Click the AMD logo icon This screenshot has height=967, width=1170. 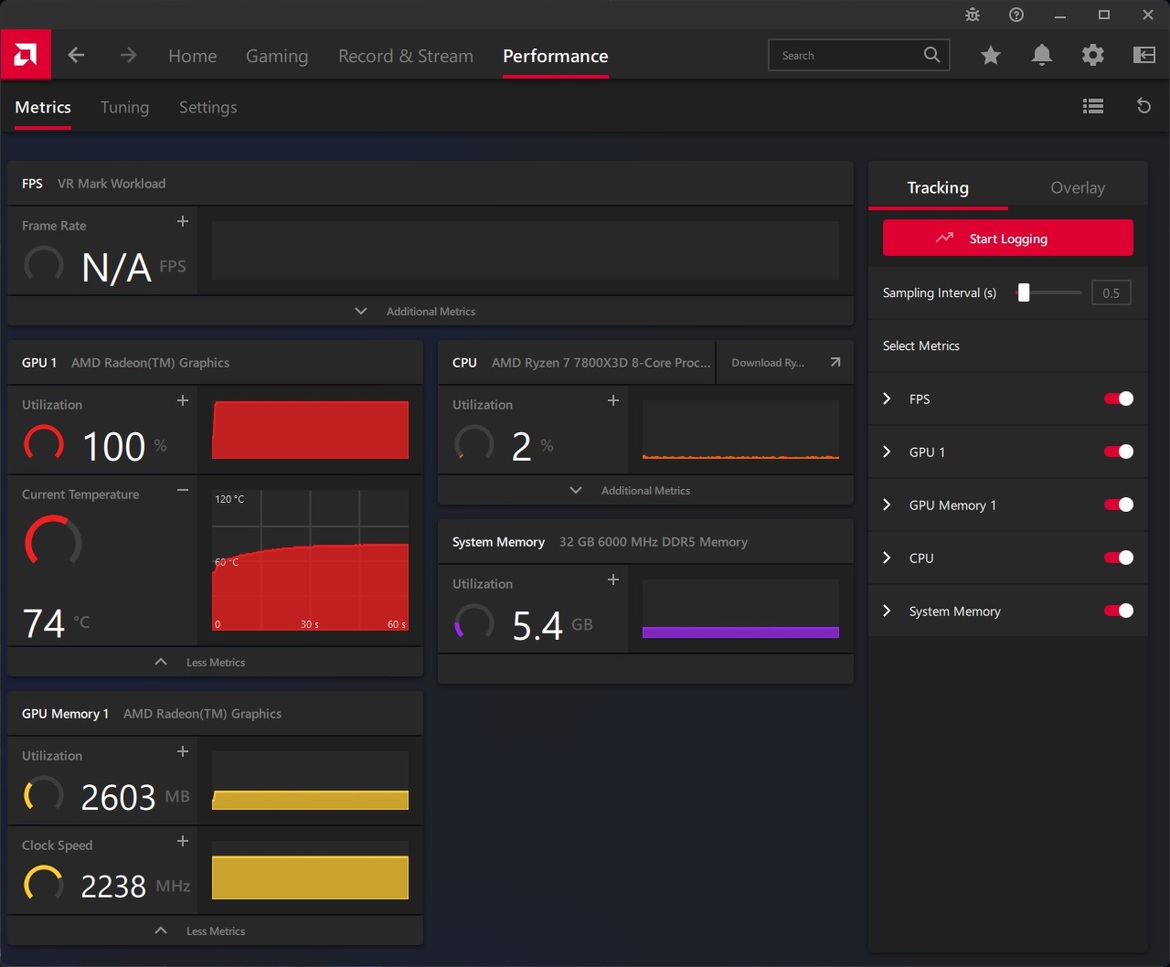[x=25, y=54]
